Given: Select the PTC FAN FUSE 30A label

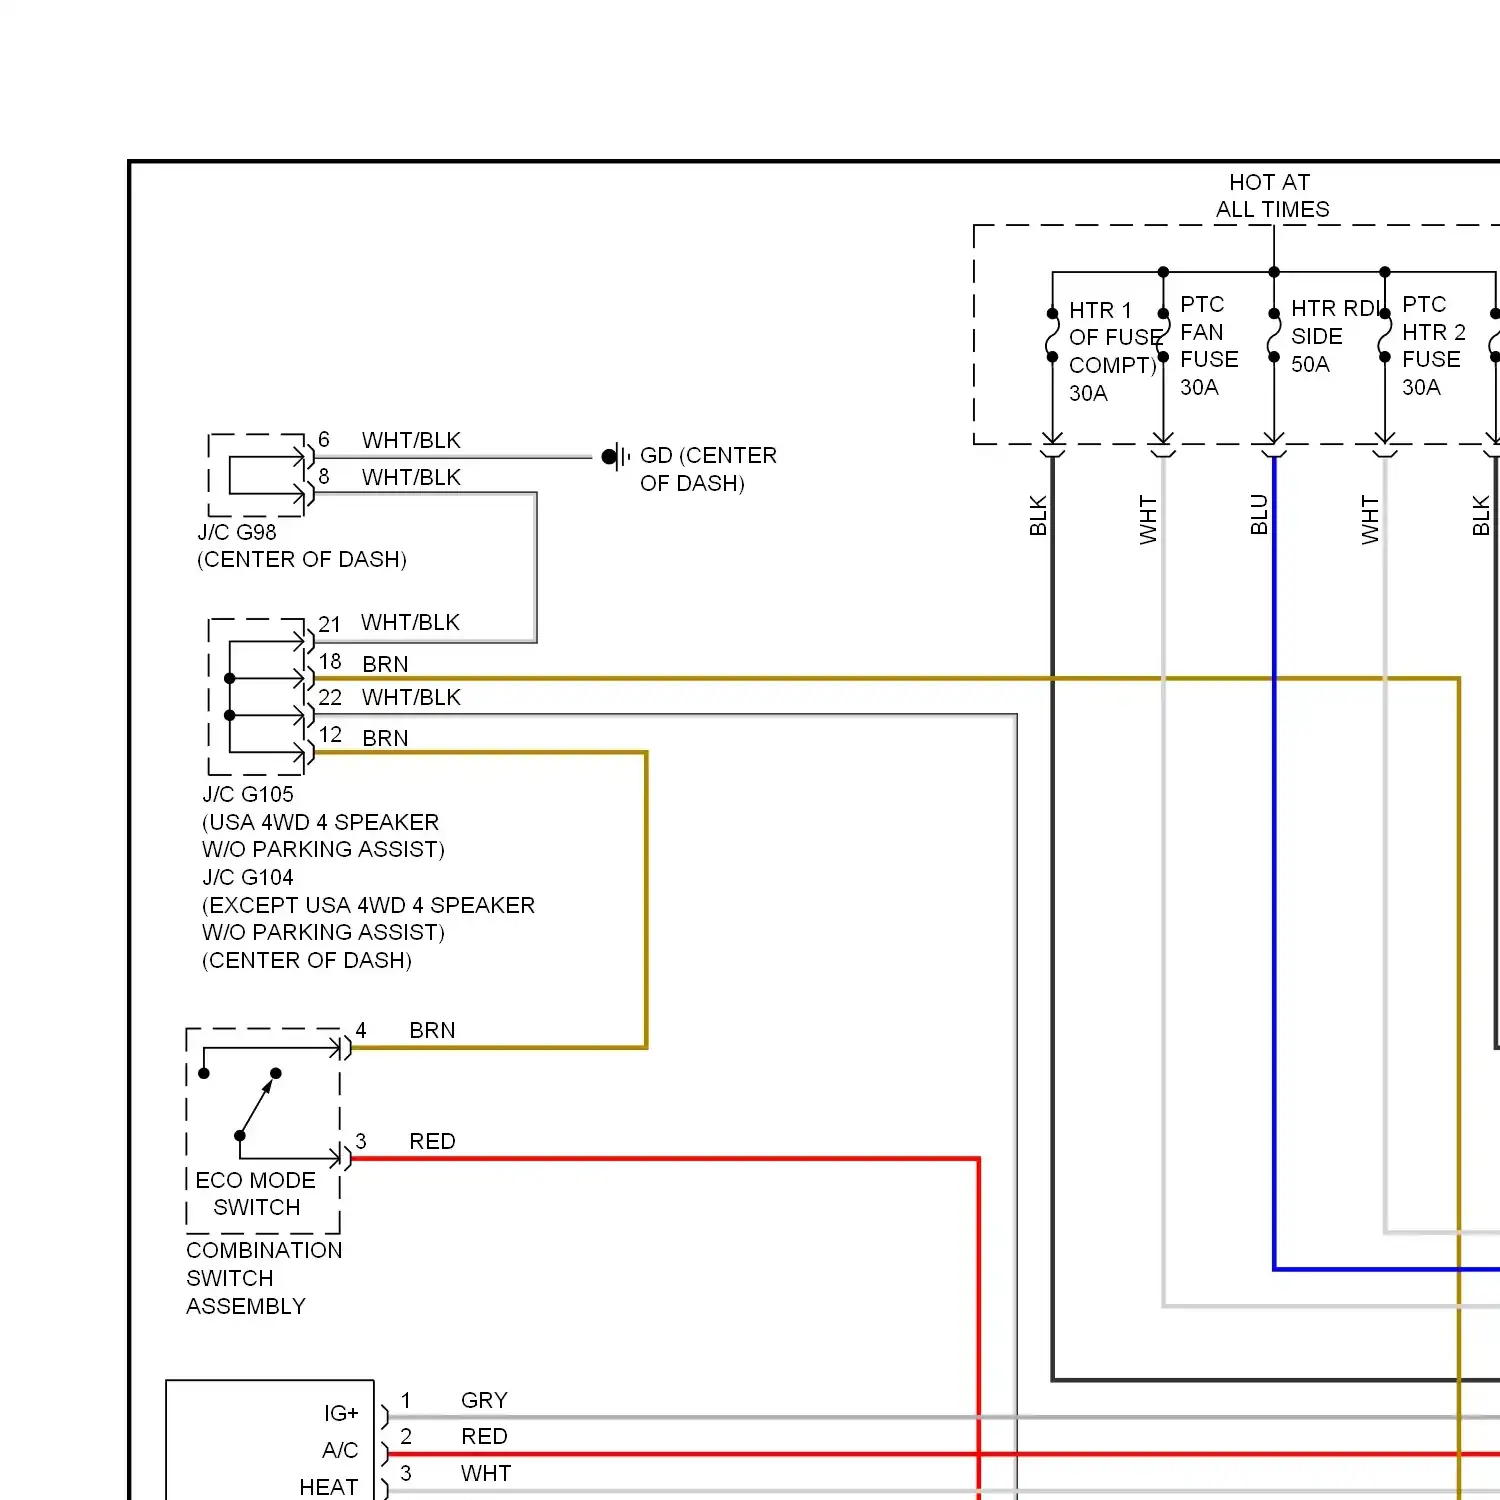Looking at the screenshot, I should click(1209, 345).
